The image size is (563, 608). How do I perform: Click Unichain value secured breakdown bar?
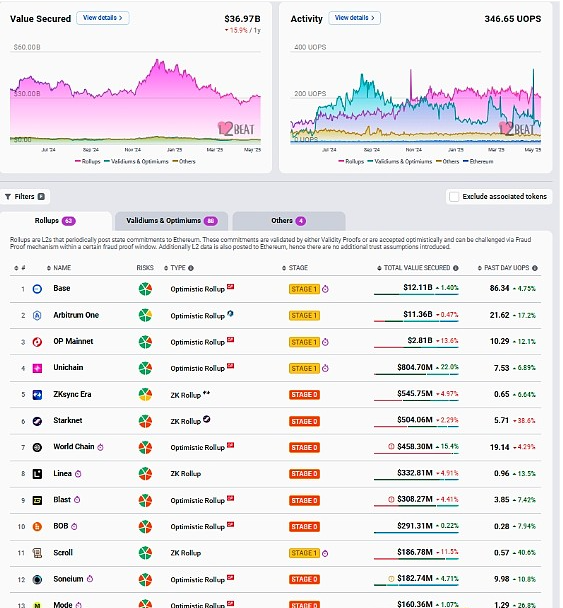pos(416,374)
